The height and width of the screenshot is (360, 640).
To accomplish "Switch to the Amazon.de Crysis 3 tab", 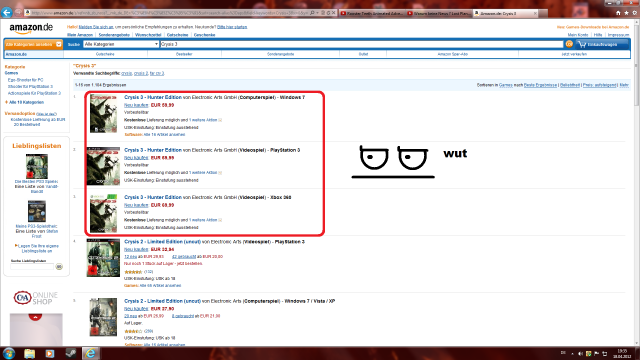I will pyautogui.click(x=505, y=13).
